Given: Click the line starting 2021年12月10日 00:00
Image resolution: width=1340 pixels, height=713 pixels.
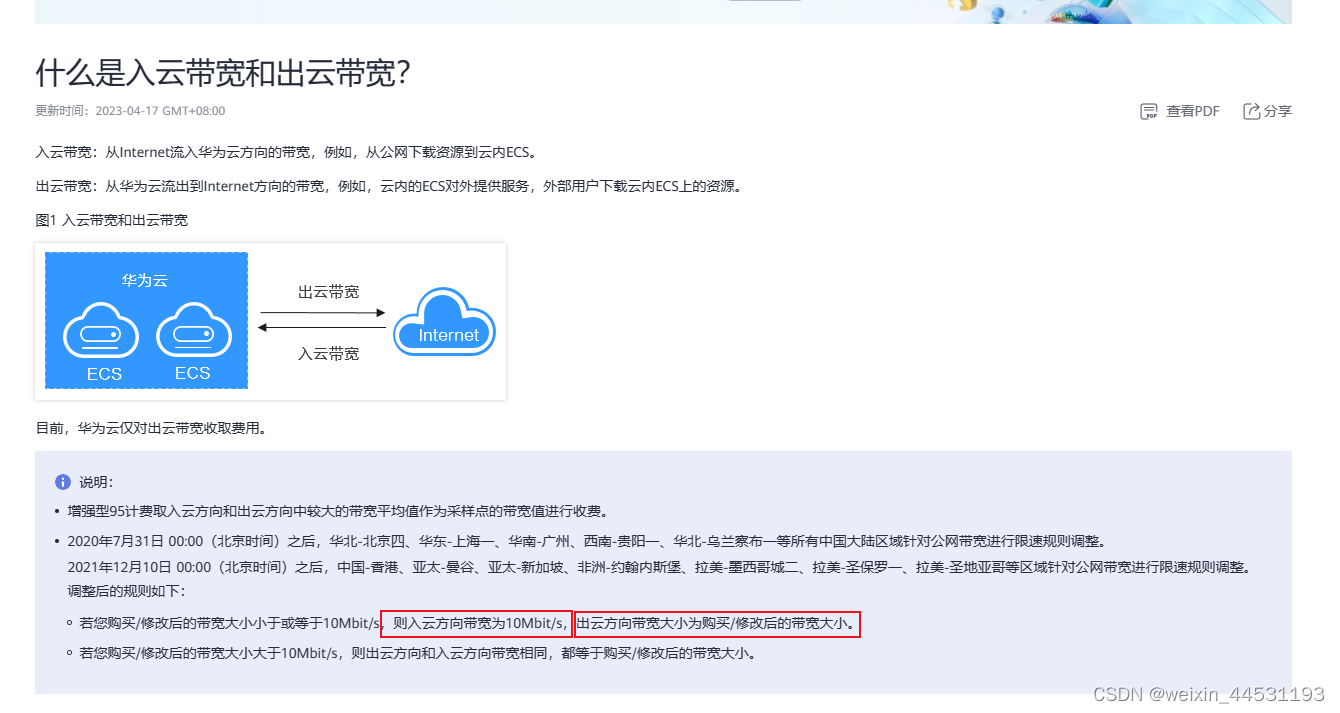Looking at the screenshot, I should coord(661,566).
